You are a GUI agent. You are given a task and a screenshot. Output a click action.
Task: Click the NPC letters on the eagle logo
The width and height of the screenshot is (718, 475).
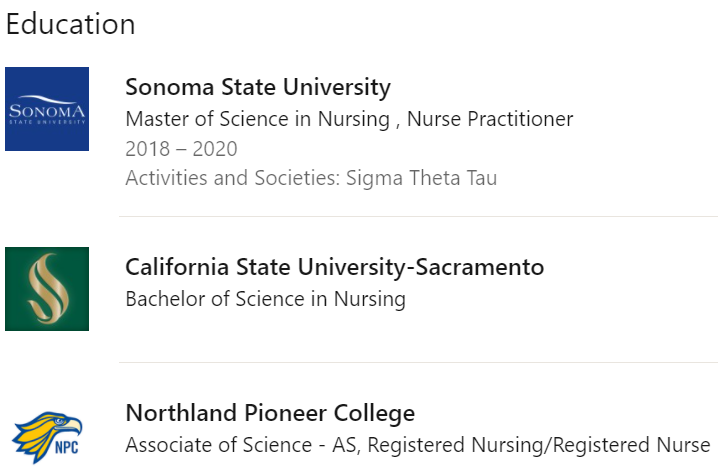pyautogui.click(x=67, y=447)
